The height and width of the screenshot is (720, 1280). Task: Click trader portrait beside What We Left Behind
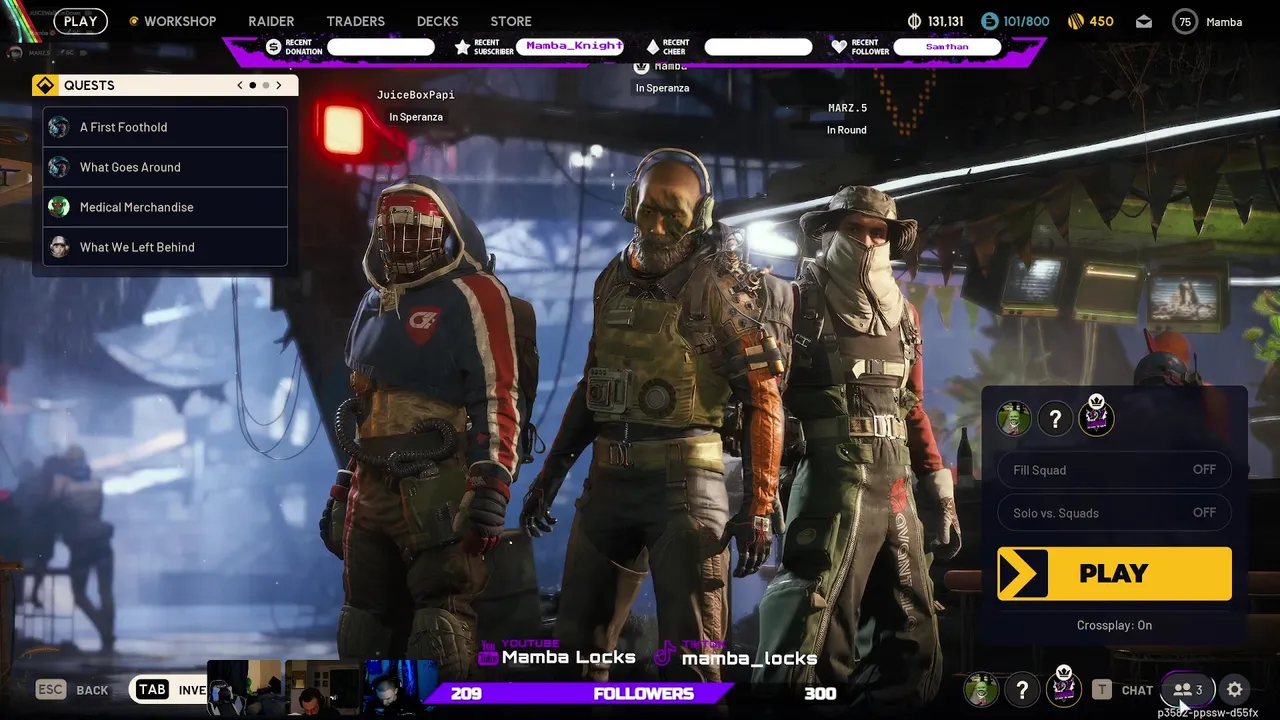(x=59, y=247)
